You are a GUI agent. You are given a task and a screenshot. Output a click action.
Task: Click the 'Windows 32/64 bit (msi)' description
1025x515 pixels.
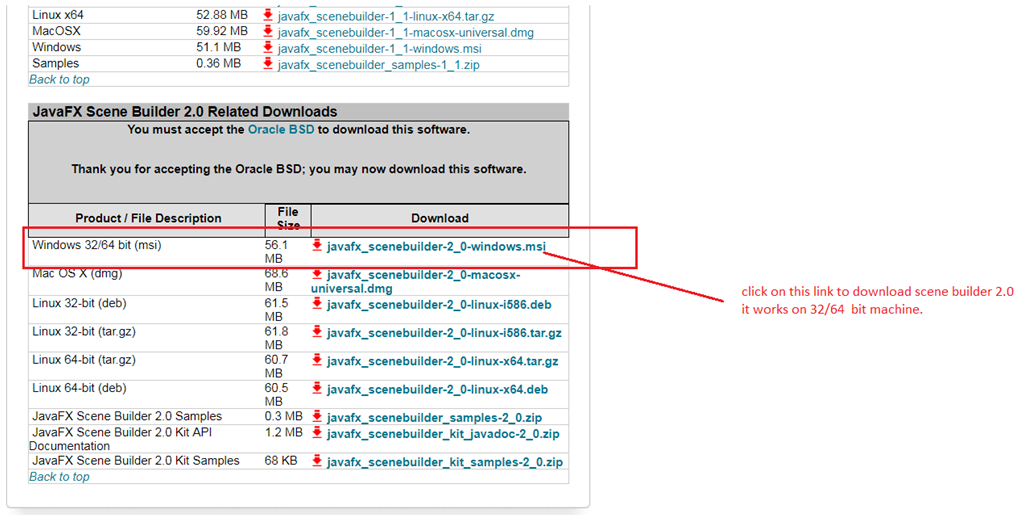[97, 246]
